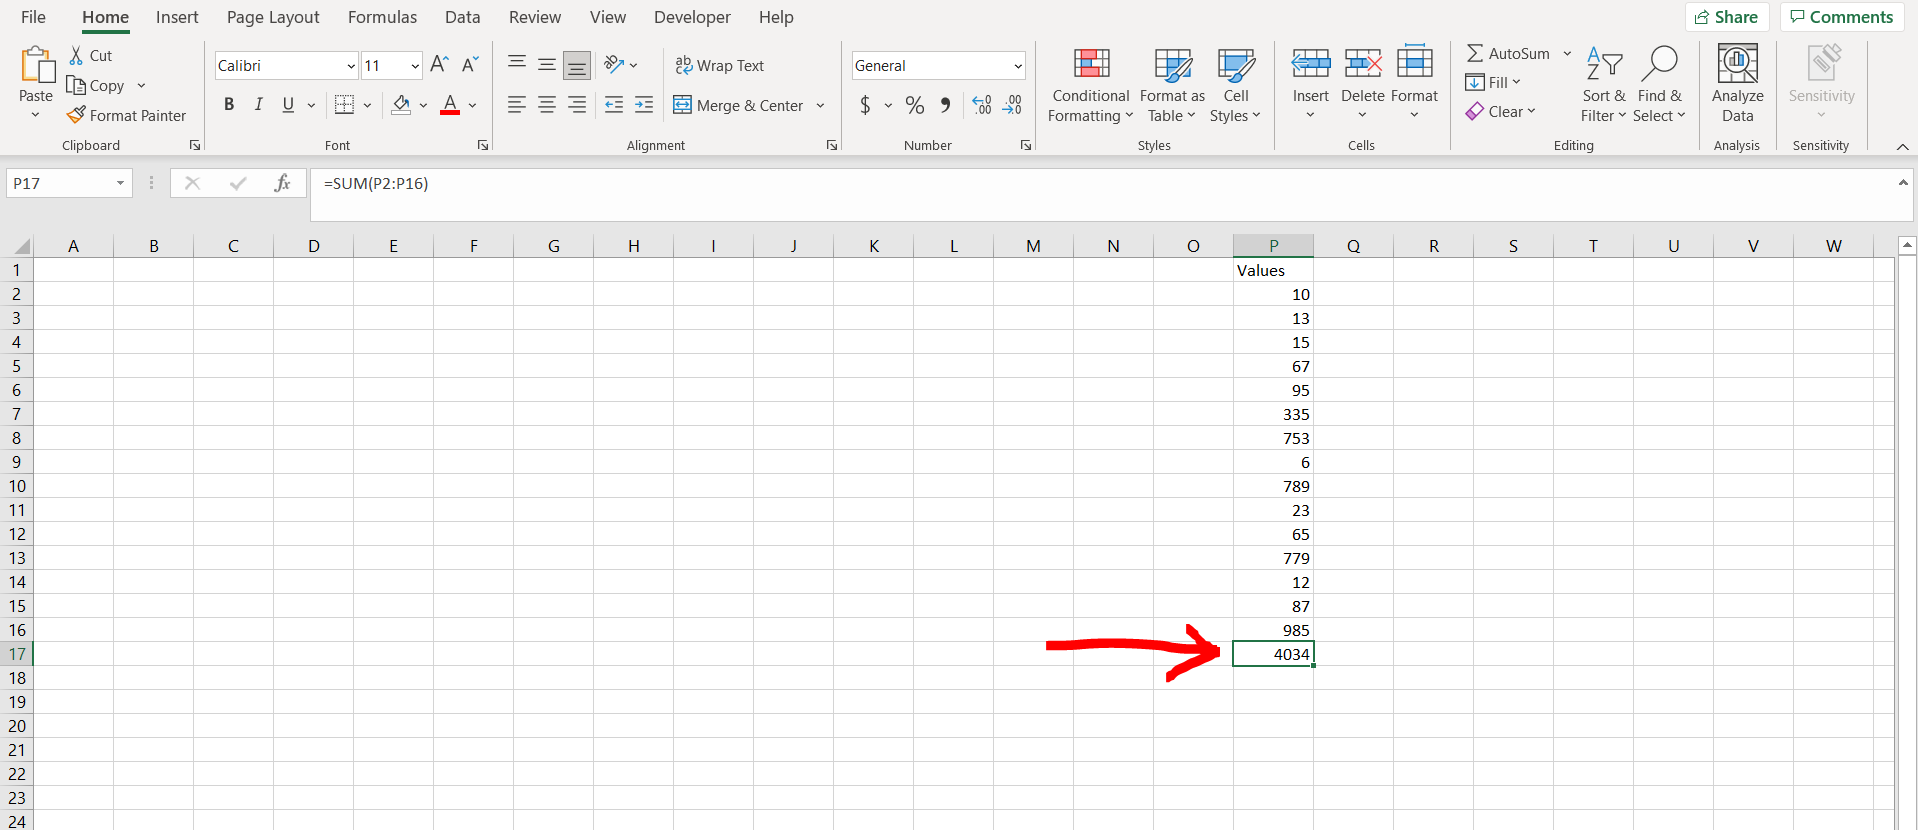Open text orientation options
The image size is (1918, 830).
pos(621,65)
